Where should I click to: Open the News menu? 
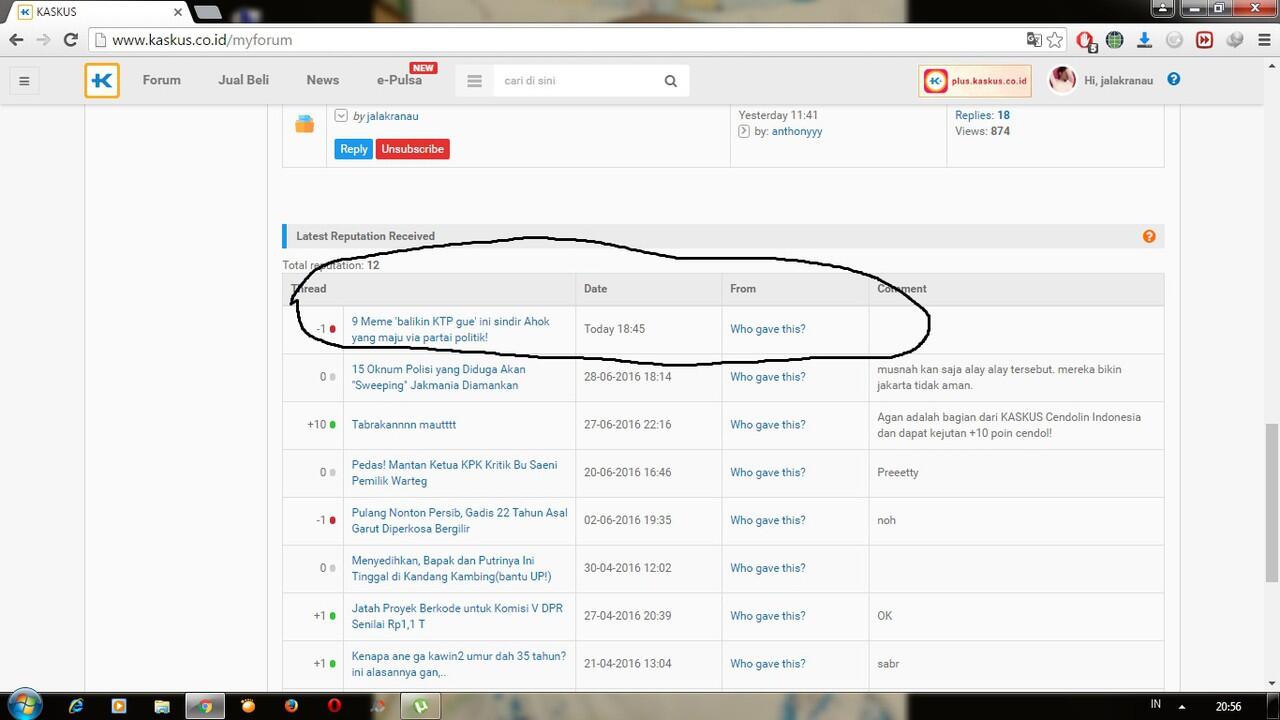(x=323, y=80)
